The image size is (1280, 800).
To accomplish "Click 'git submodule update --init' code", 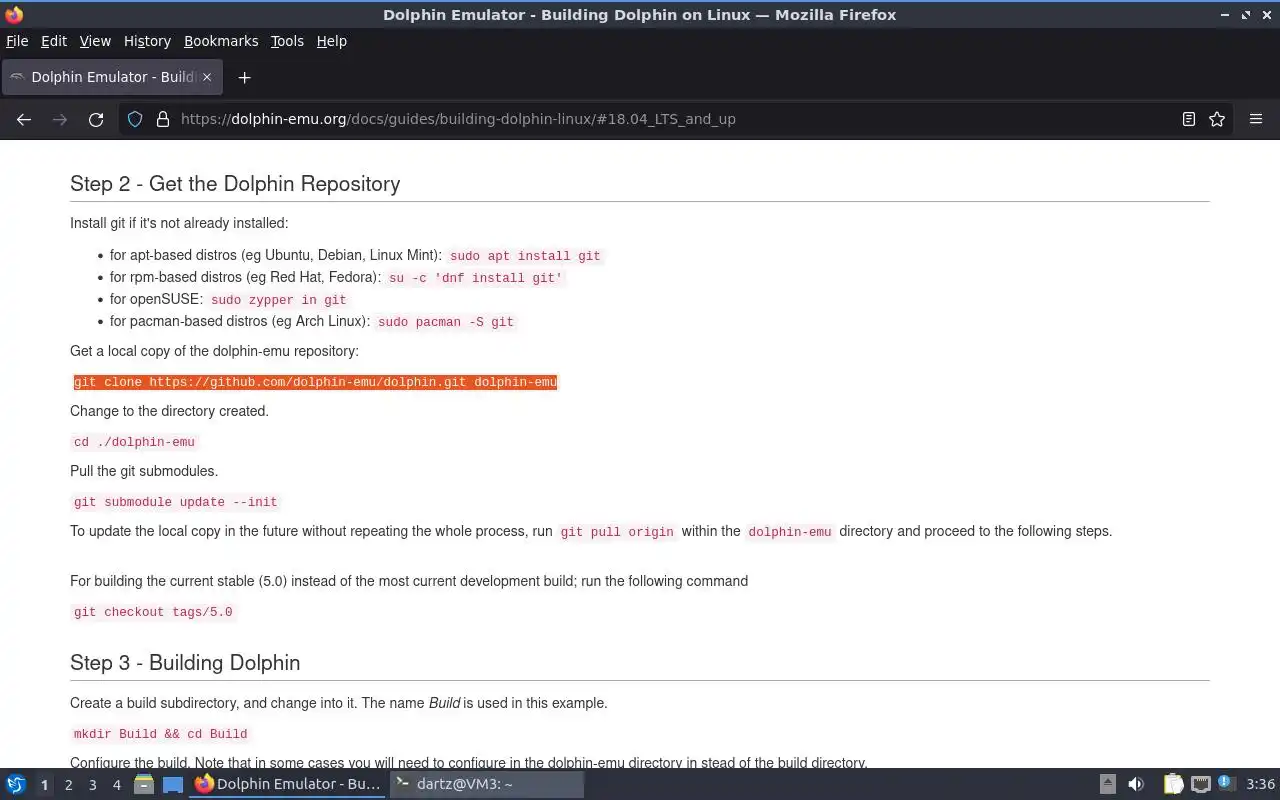I will tap(176, 502).
